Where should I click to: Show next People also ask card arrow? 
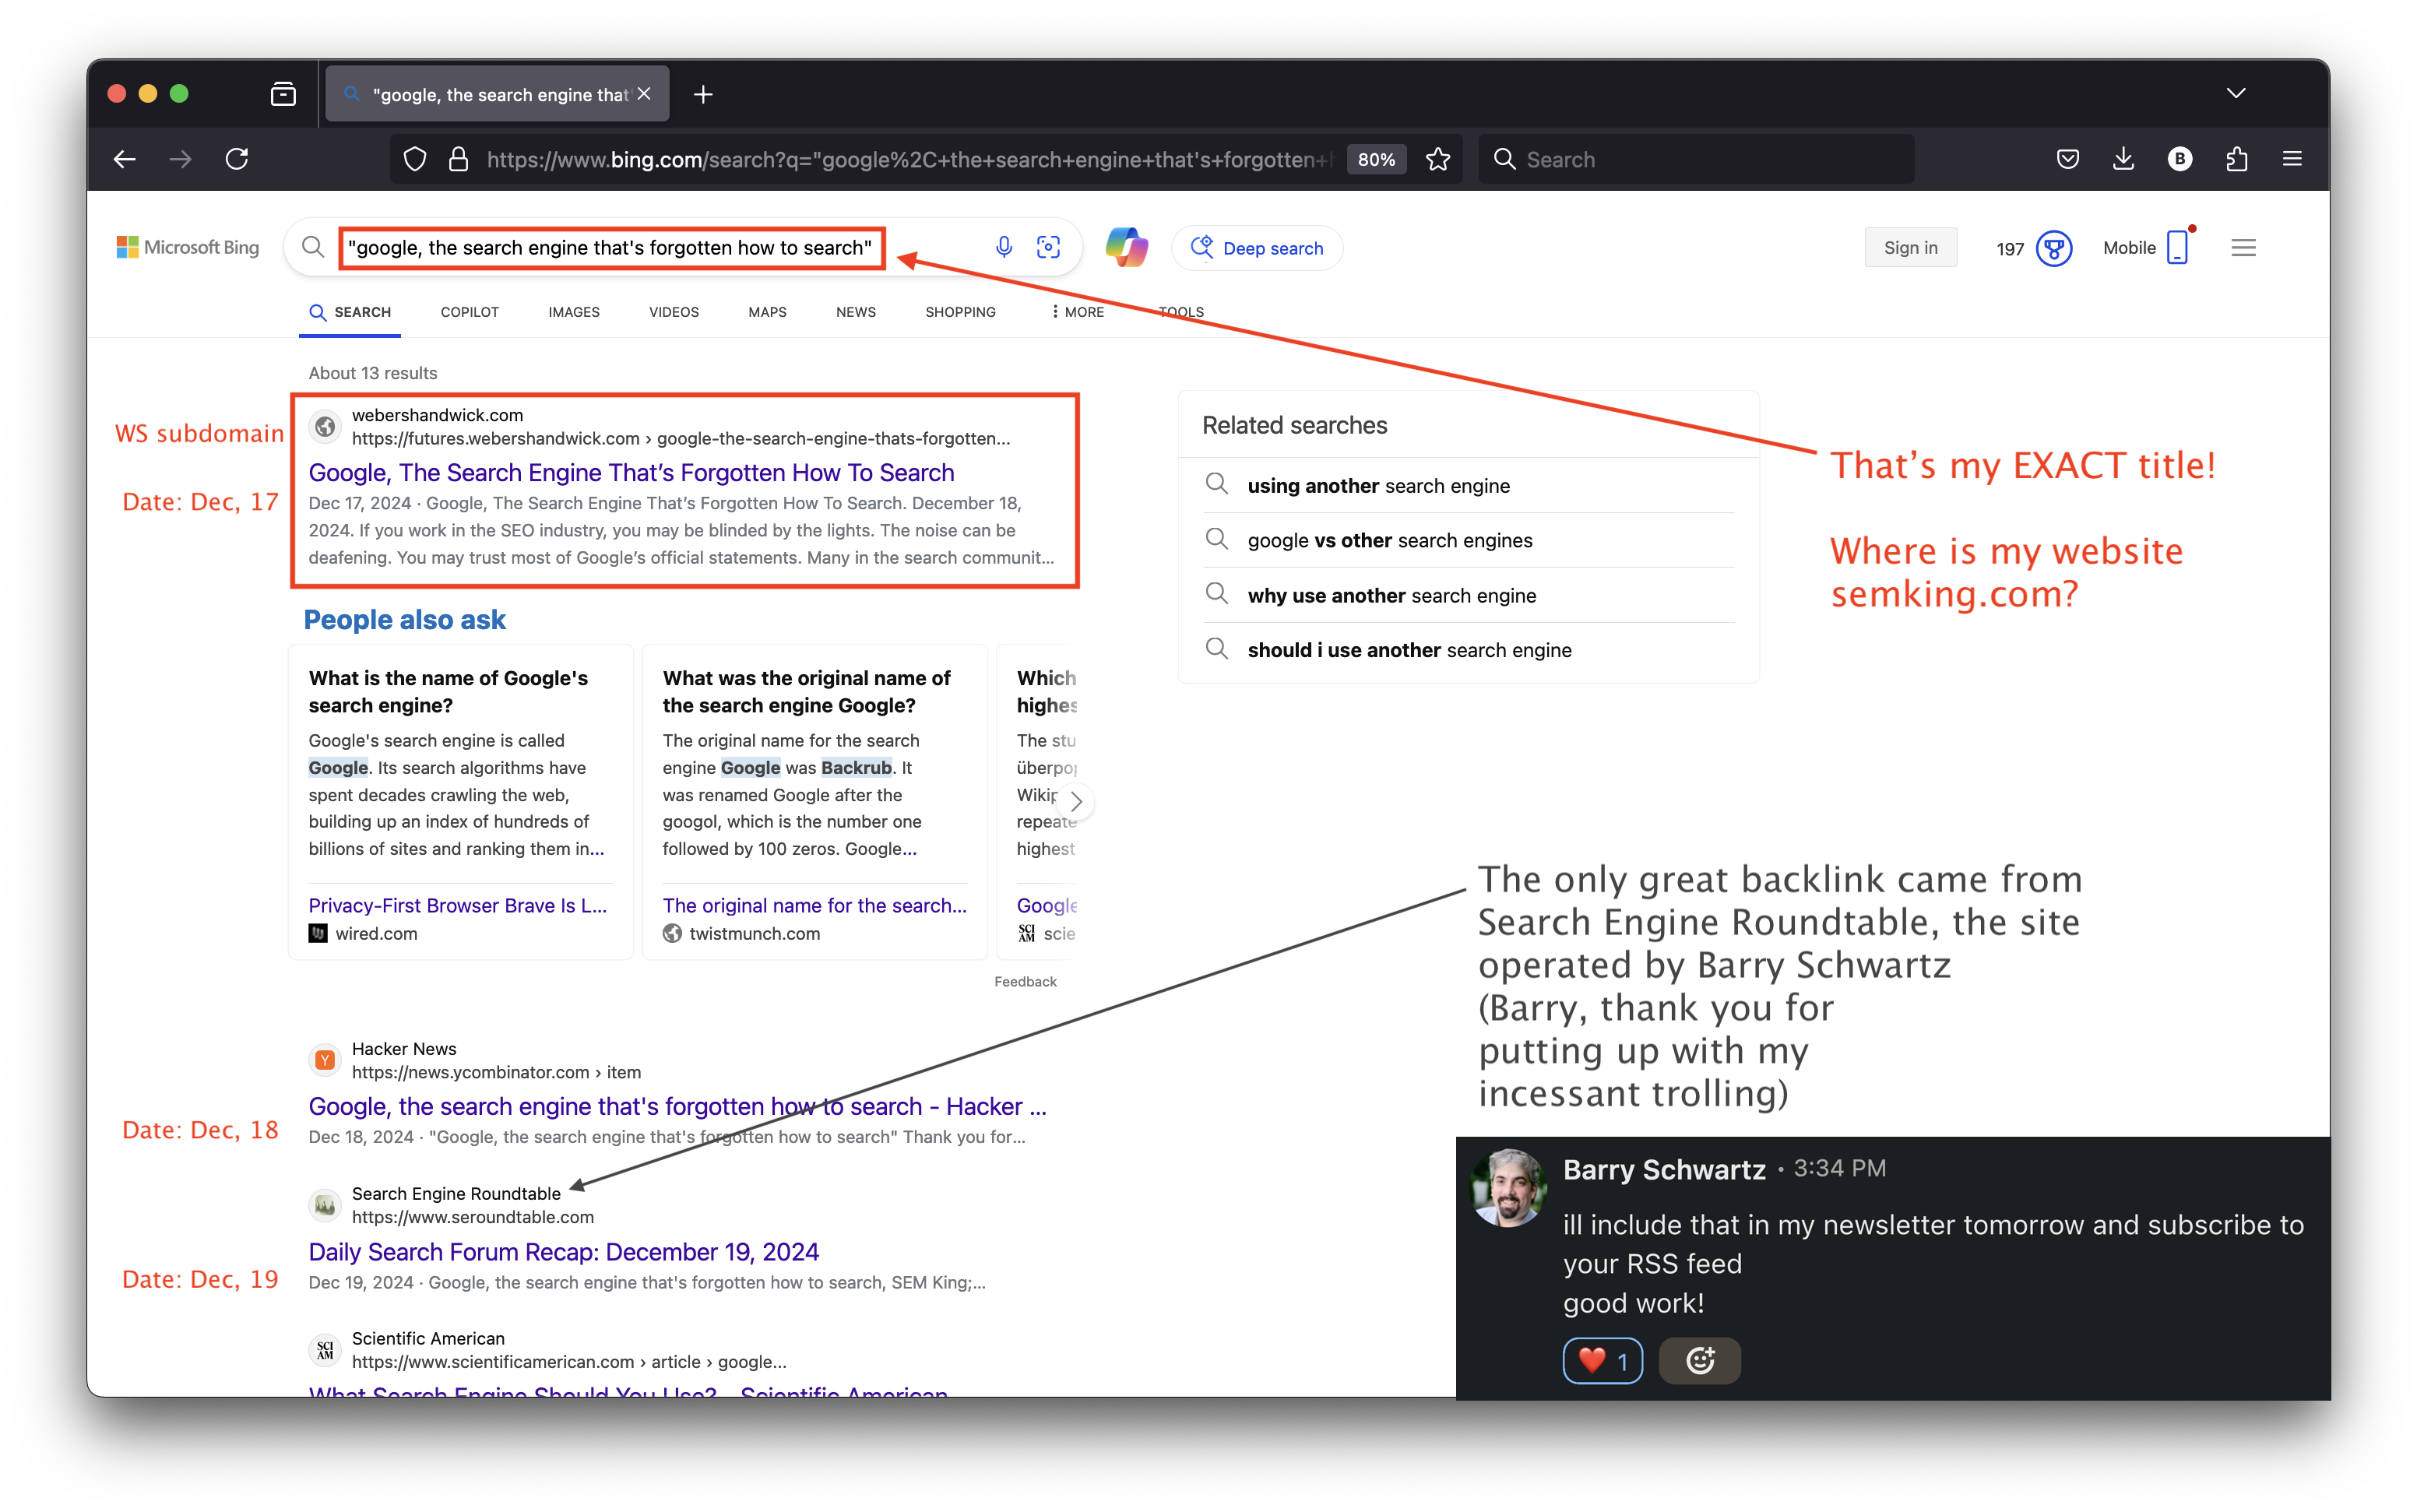point(1075,801)
